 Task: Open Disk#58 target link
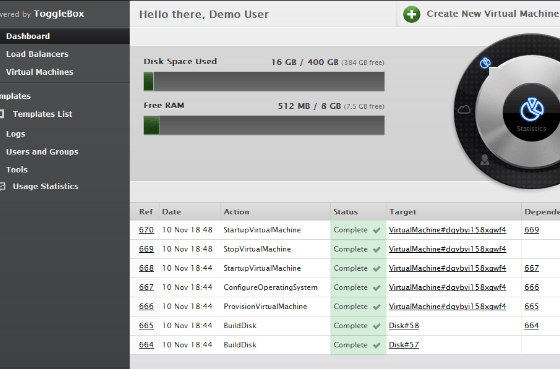pyautogui.click(x=404, y=325)
